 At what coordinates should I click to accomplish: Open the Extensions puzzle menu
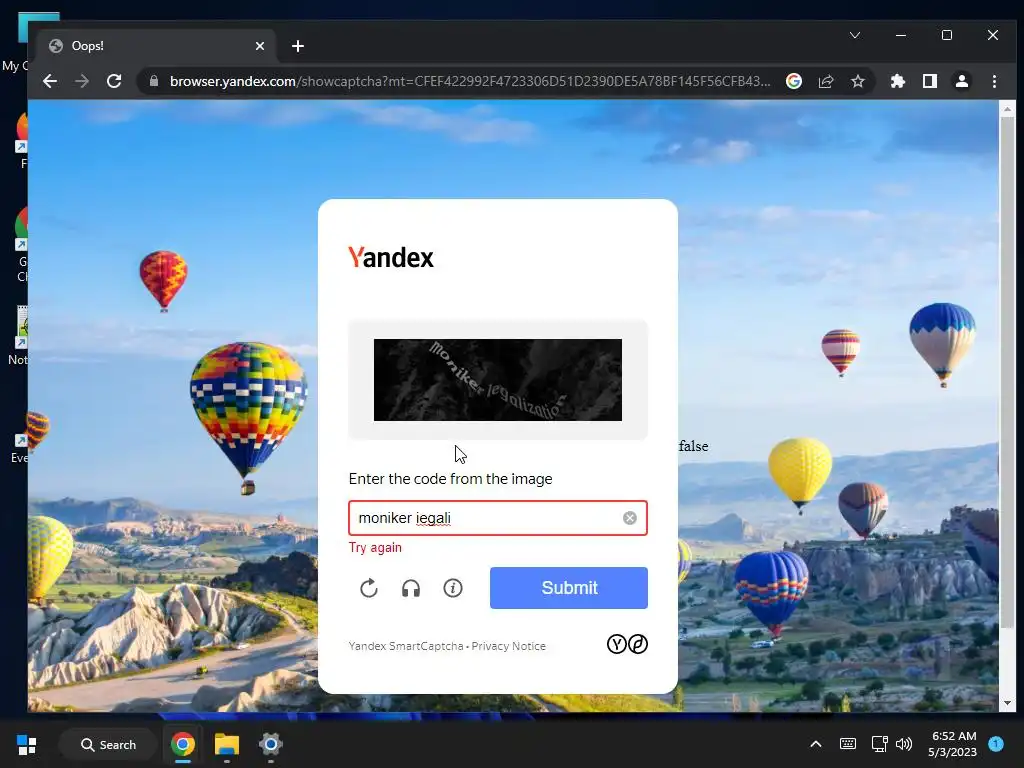[898, 81]
